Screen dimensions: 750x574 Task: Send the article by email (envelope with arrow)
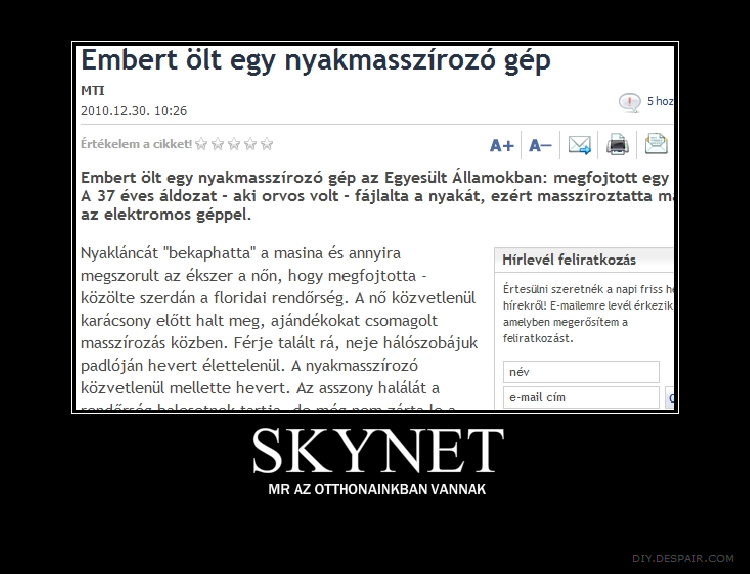click(x=579, y=144)
